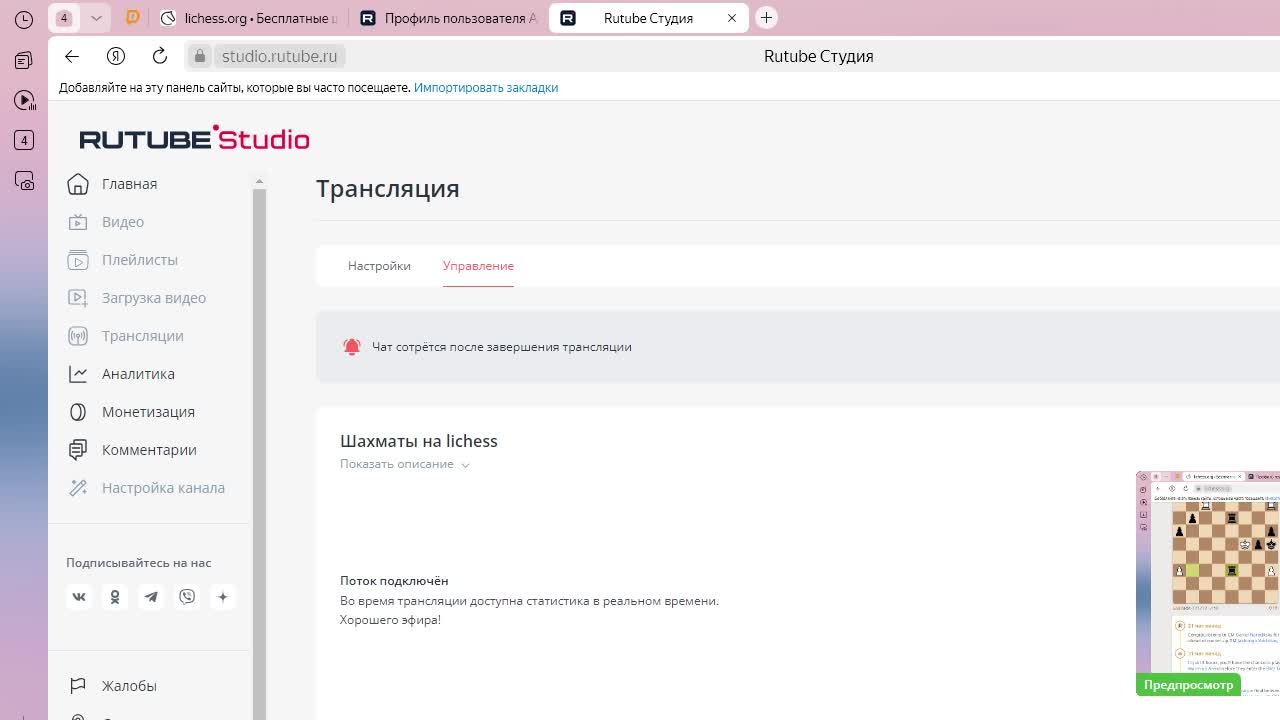This screenshot has width=1280, height=720.
Task: Switch to the Настройки tab
Action: 379,266
